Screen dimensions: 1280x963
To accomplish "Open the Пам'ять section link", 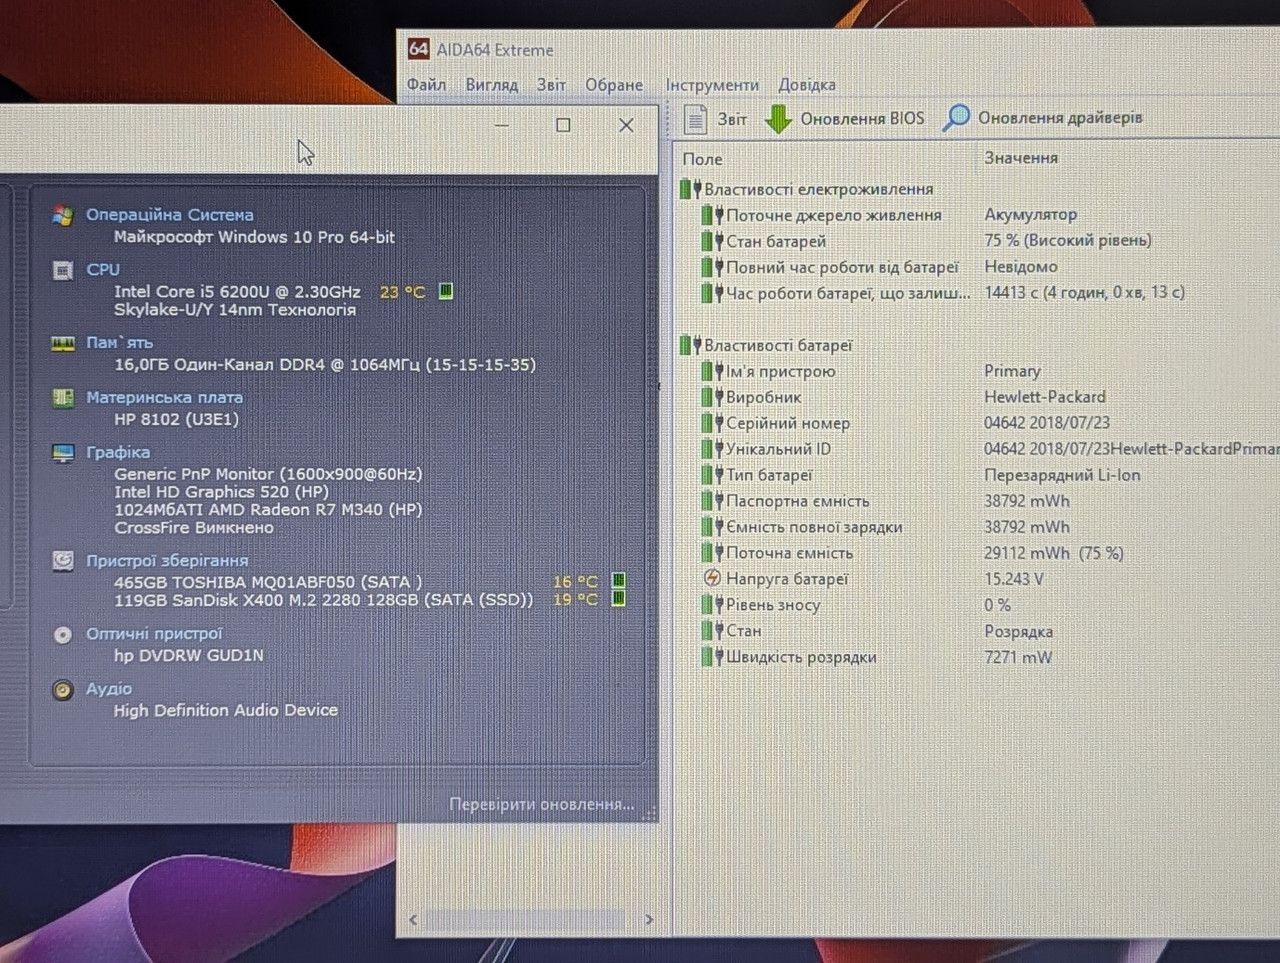I will tap(120, 343).
